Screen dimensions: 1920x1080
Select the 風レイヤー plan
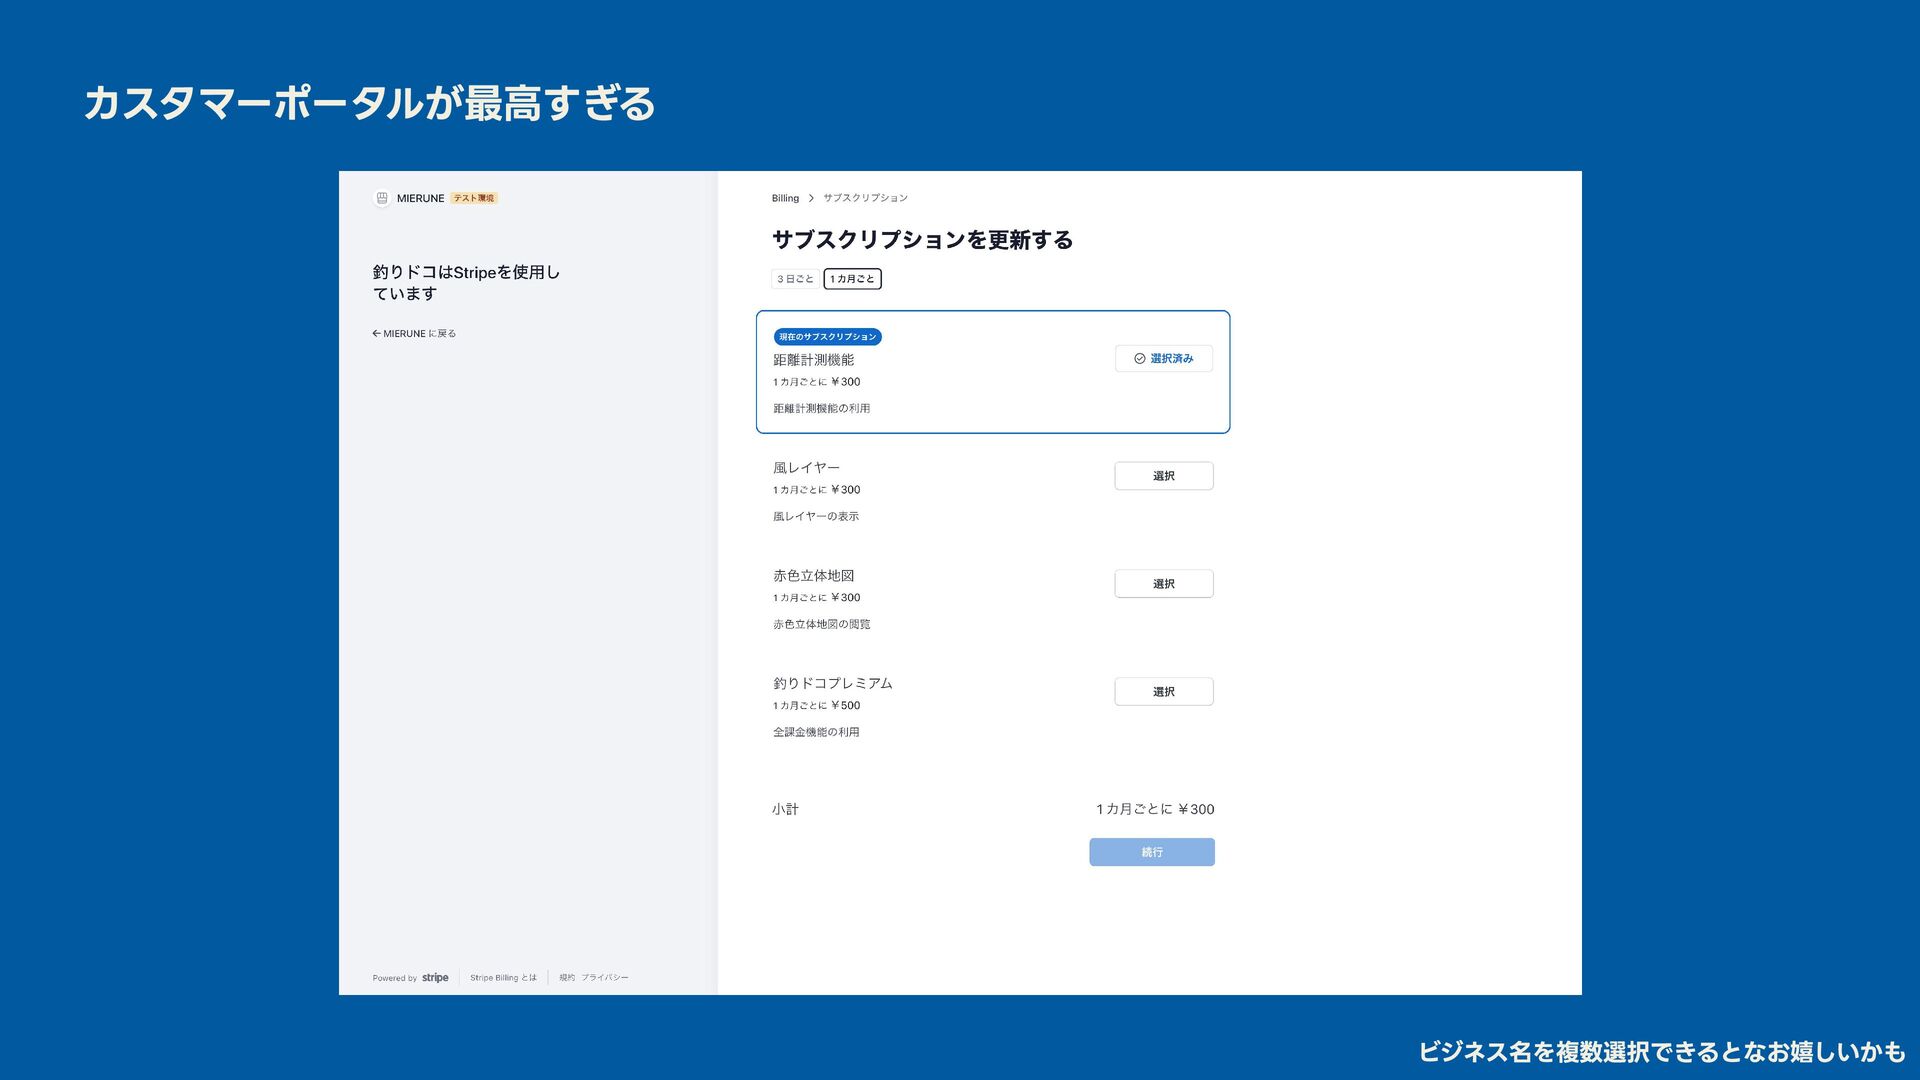tap(1163, 476)
